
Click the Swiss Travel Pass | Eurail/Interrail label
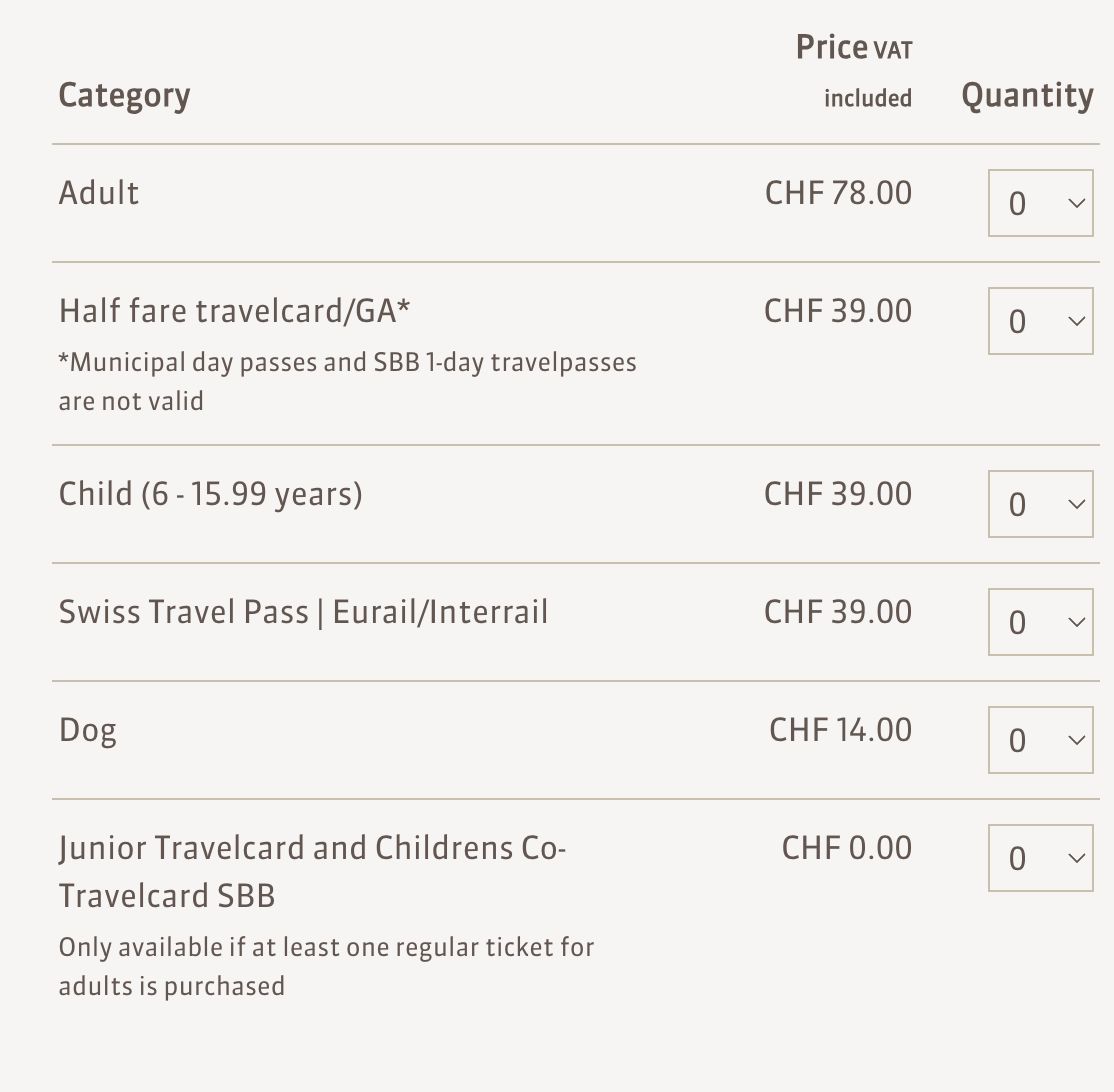click(x=303, y=612)
